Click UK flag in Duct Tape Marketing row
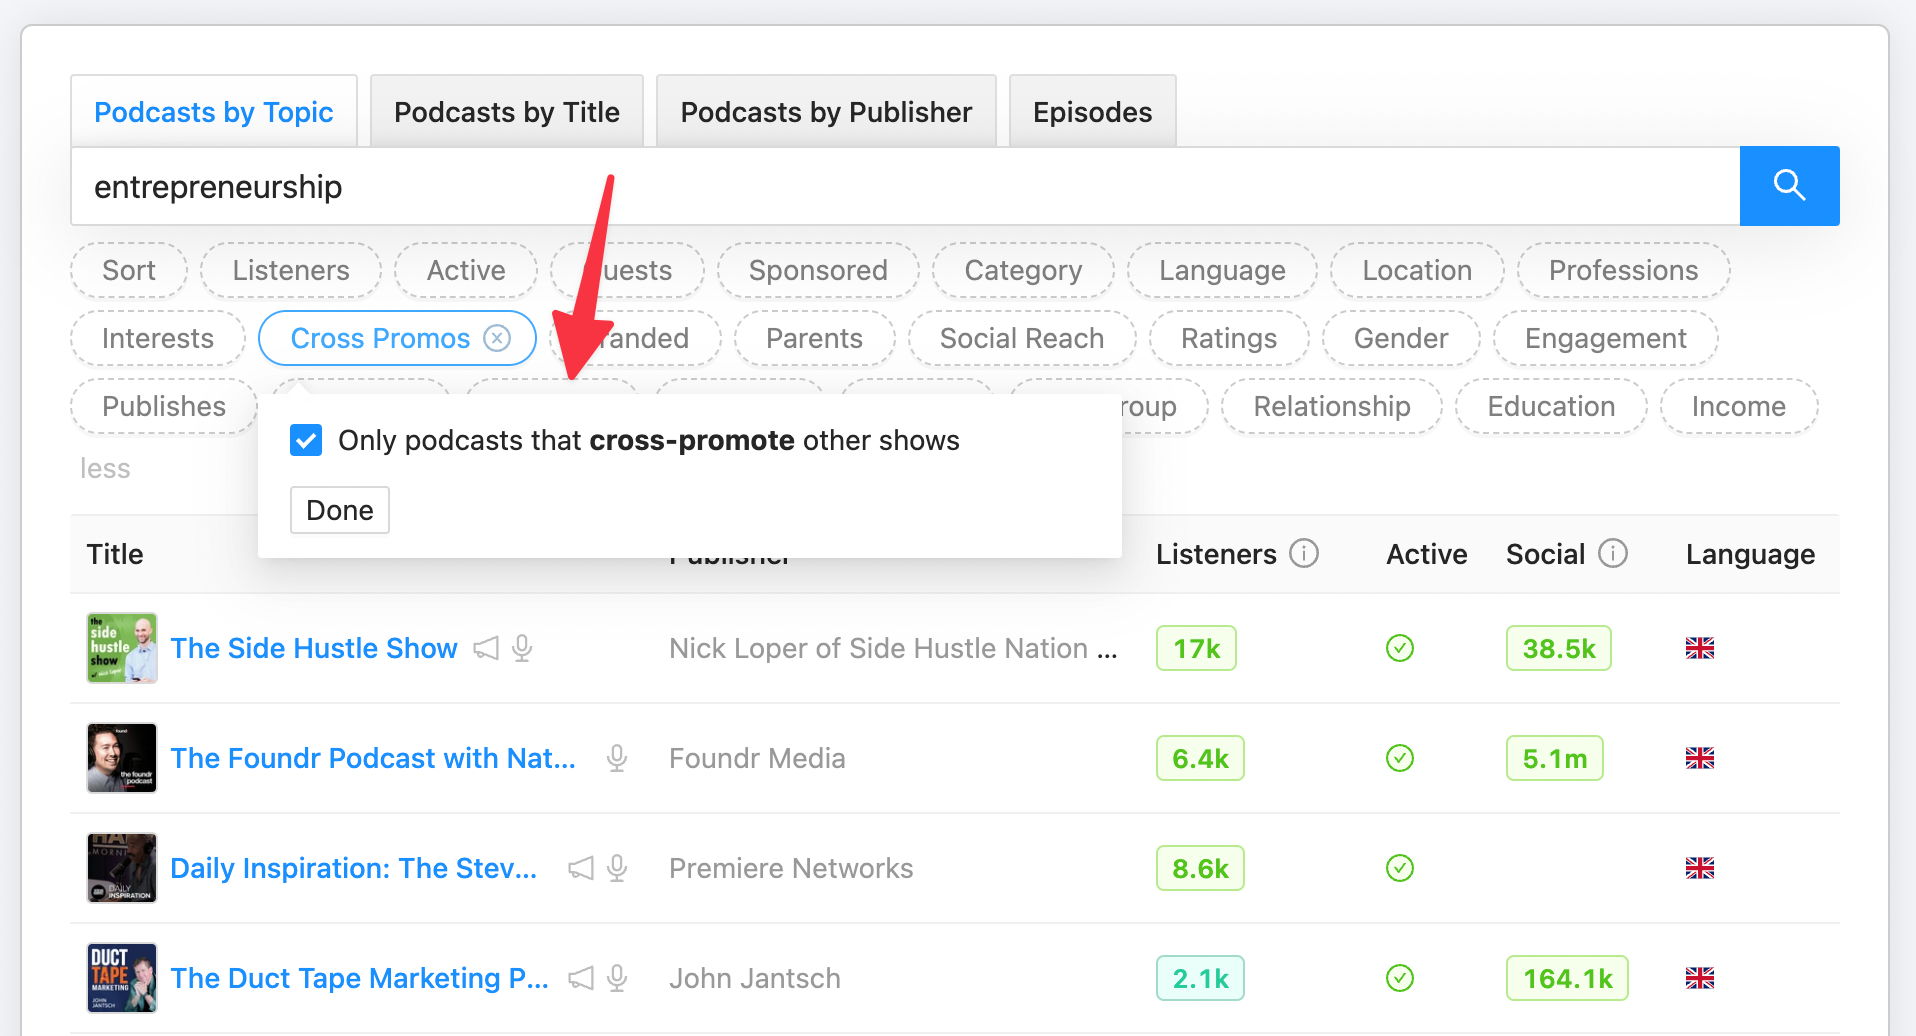Screen dimensions: 1916x1036 pyautogui.click(x=1700, y=978)
